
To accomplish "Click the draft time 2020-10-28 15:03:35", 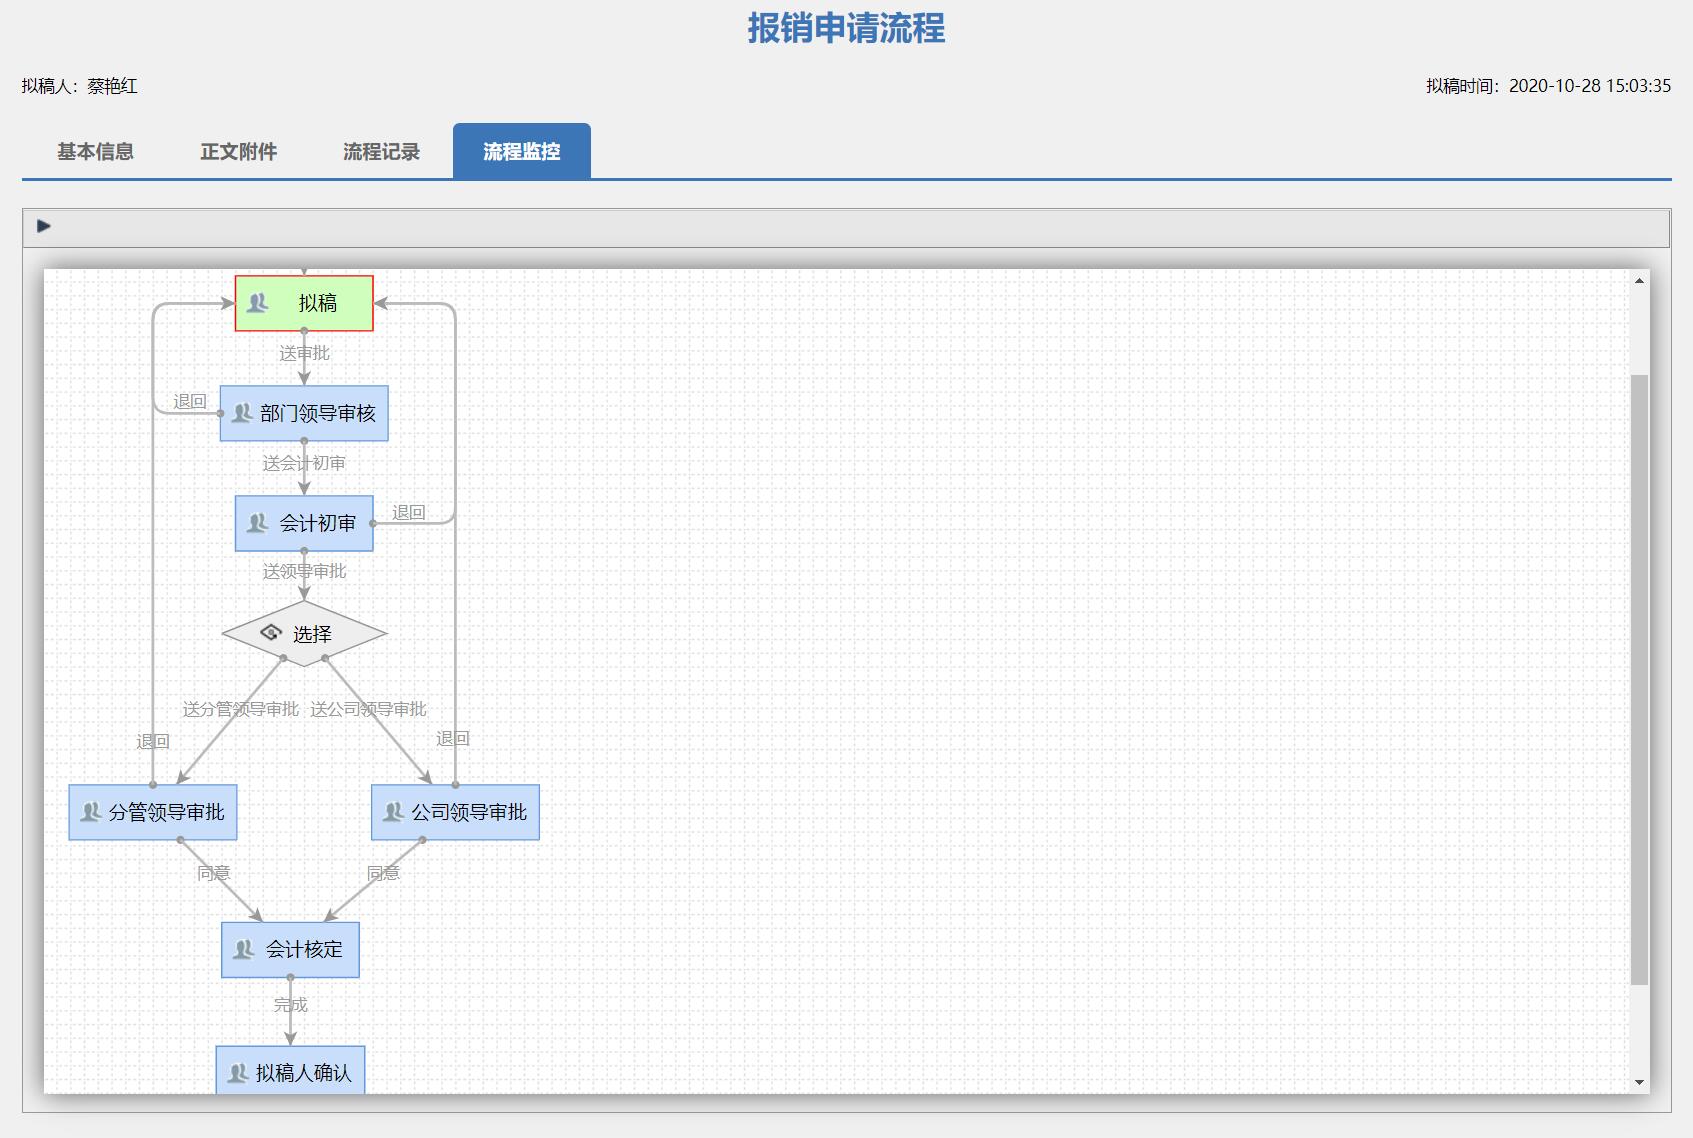I will tap(1590, 86).
